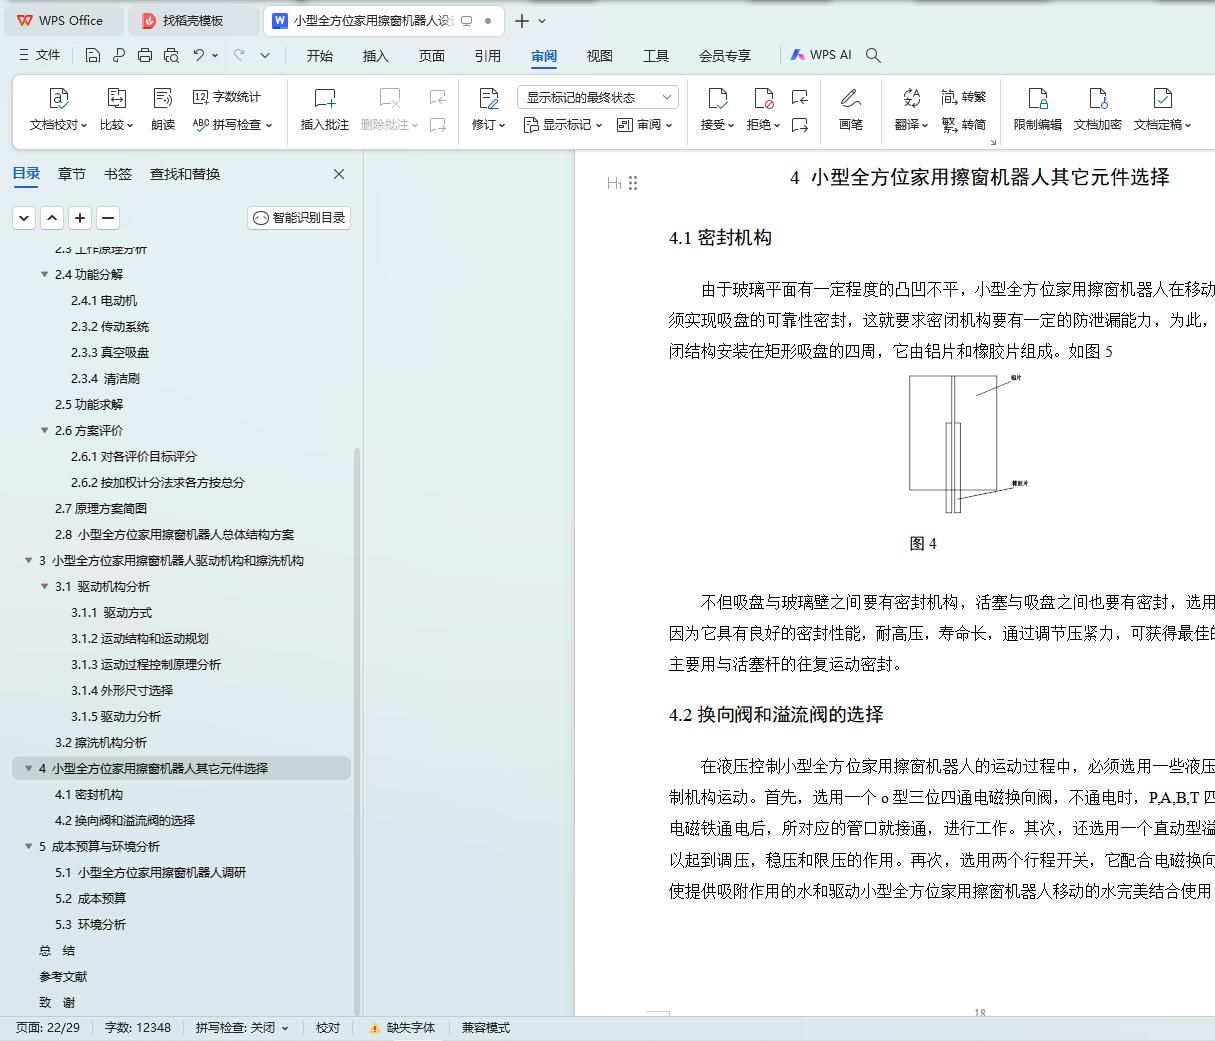The width and height of the screenshot is (1215, 1041).
Task: Click the save document icon
Action: (93, 55)
